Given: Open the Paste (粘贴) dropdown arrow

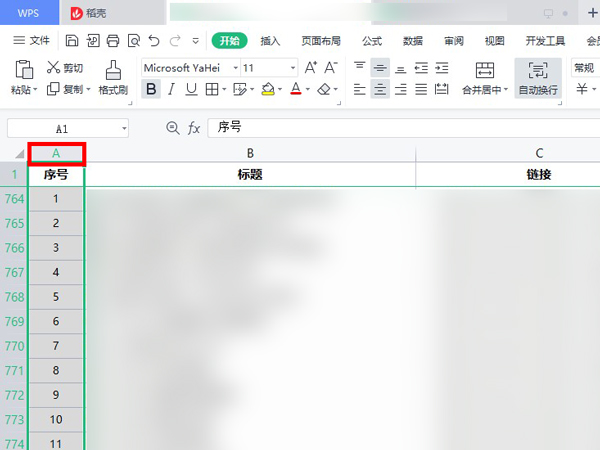Looking at the screenshot, I should coord(36,90).
